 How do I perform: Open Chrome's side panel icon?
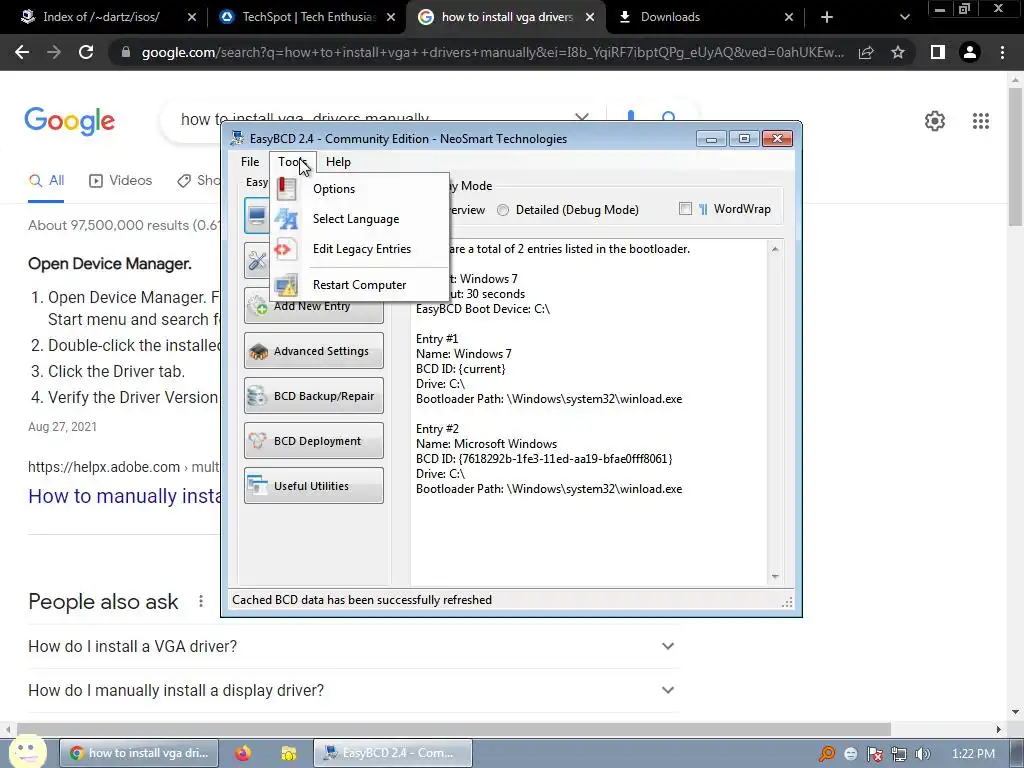938,52
